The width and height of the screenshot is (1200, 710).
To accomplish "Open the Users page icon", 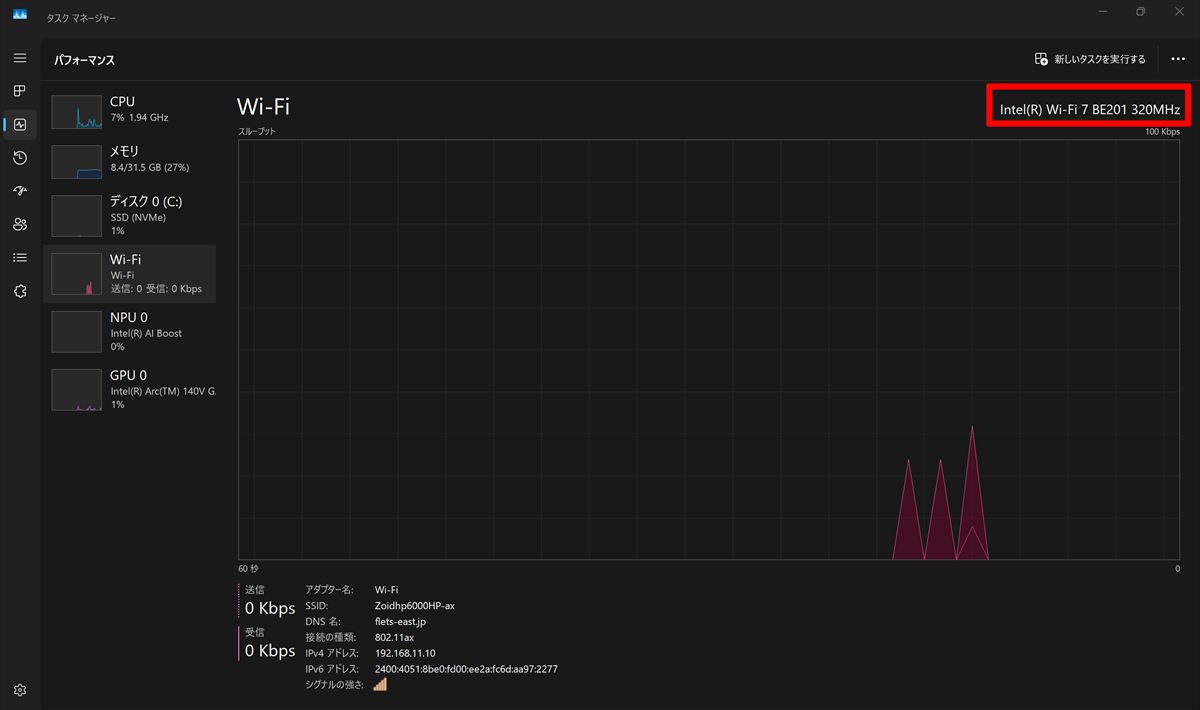I will 20,224.
